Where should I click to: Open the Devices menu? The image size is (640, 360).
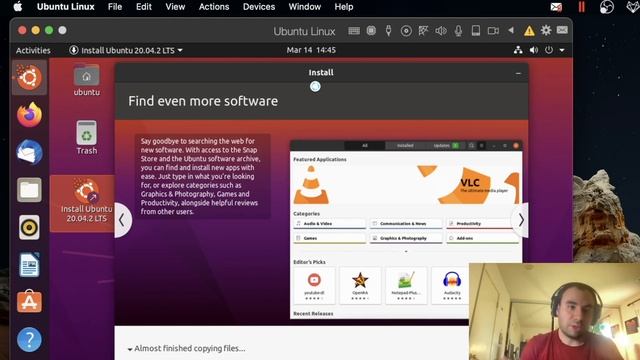tap(259, 7)
